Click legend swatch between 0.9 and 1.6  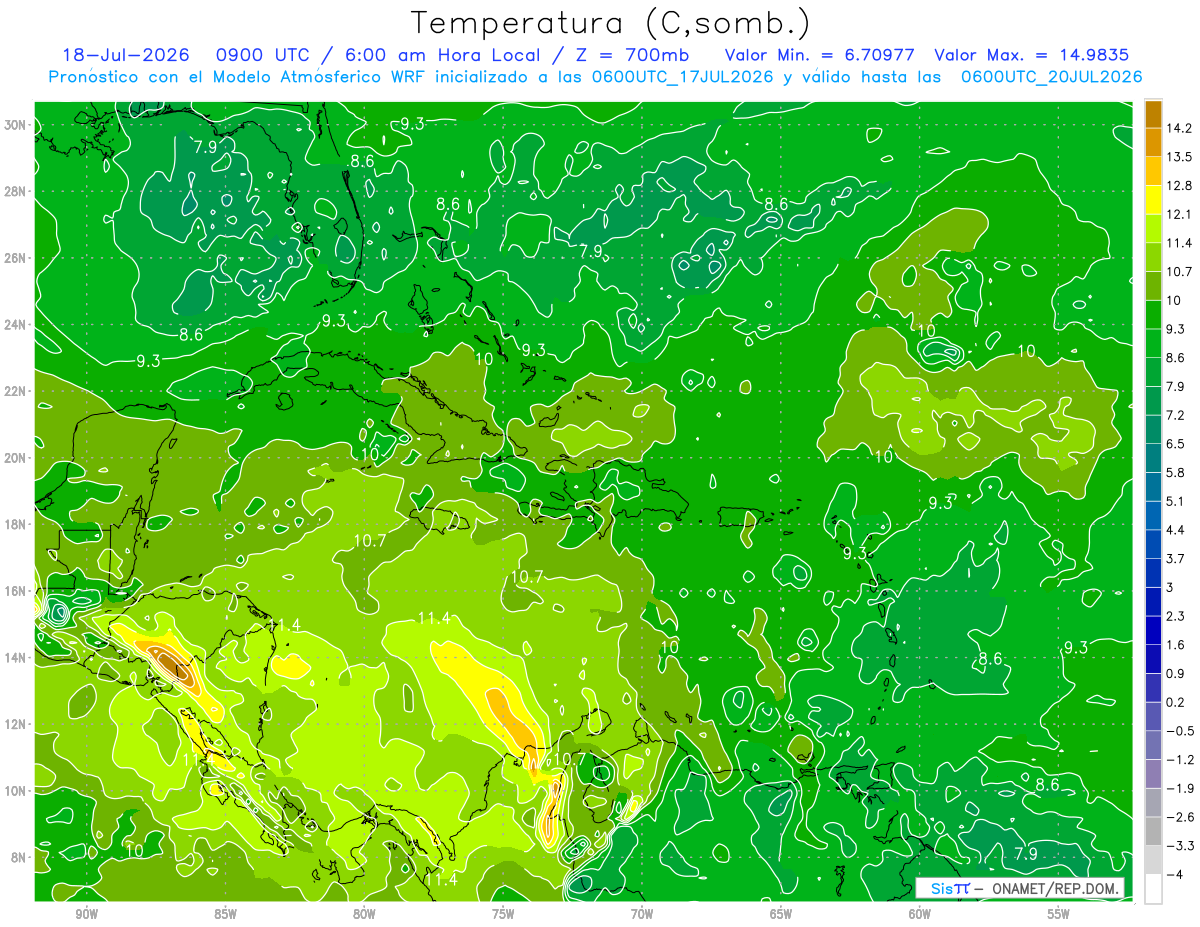1153,659
